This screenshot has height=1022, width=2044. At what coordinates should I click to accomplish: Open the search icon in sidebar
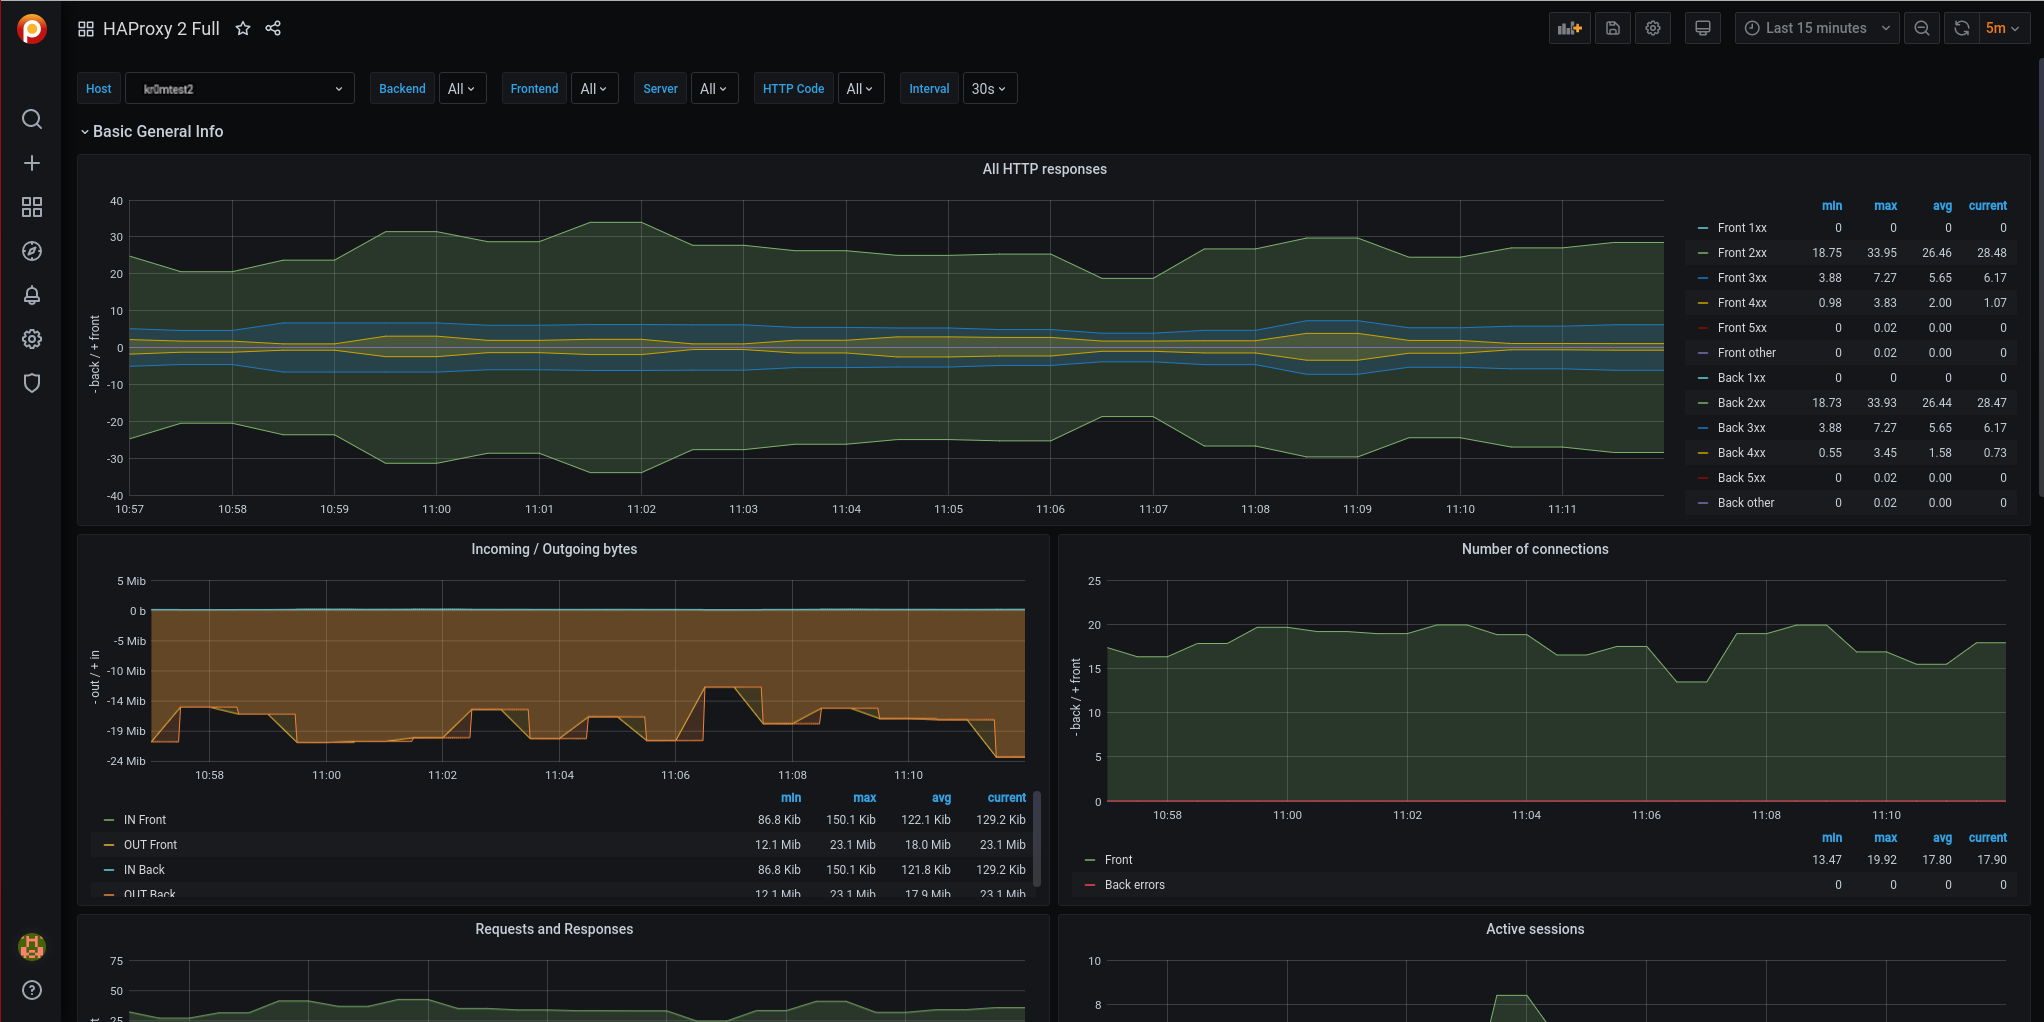point(32,120)
